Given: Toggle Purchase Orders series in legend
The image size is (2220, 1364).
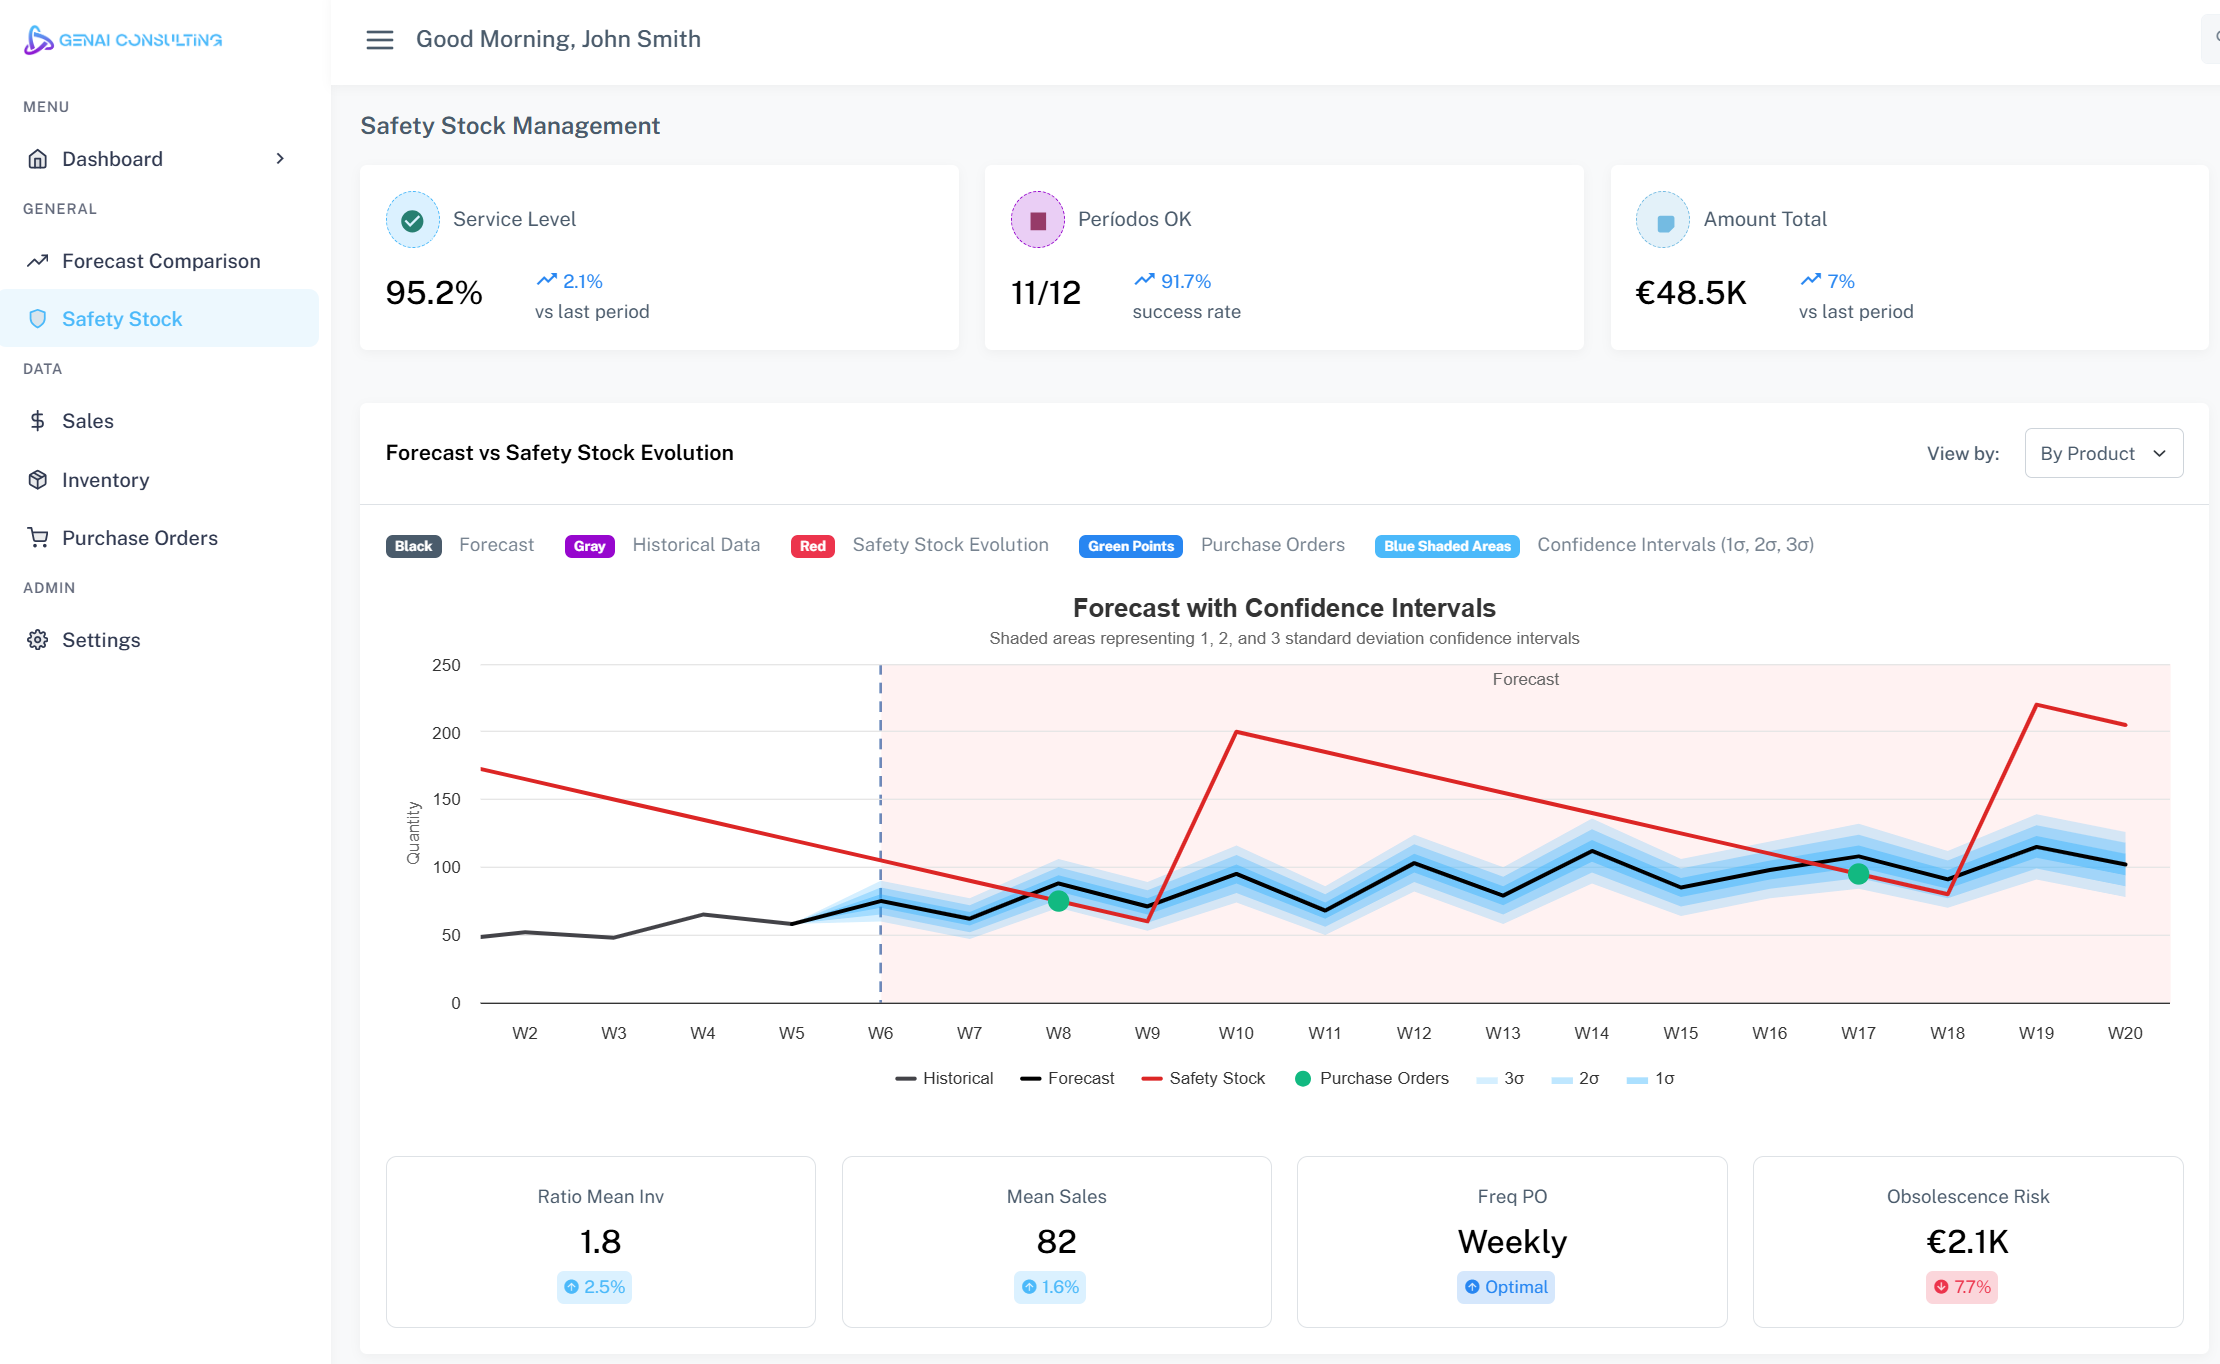Looking at the screenshot, I should click(x=1371, y=1078).
